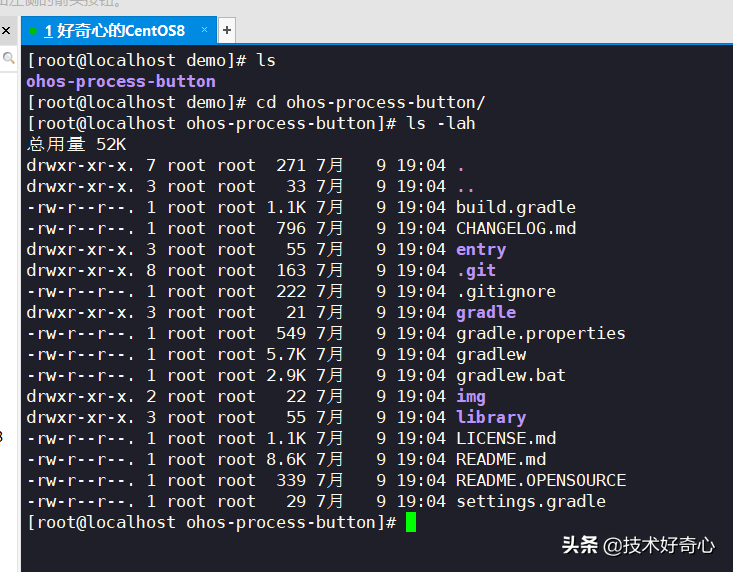
Task: Click the 796 size of CHANGELOG.md
Action: coord(291,229)
